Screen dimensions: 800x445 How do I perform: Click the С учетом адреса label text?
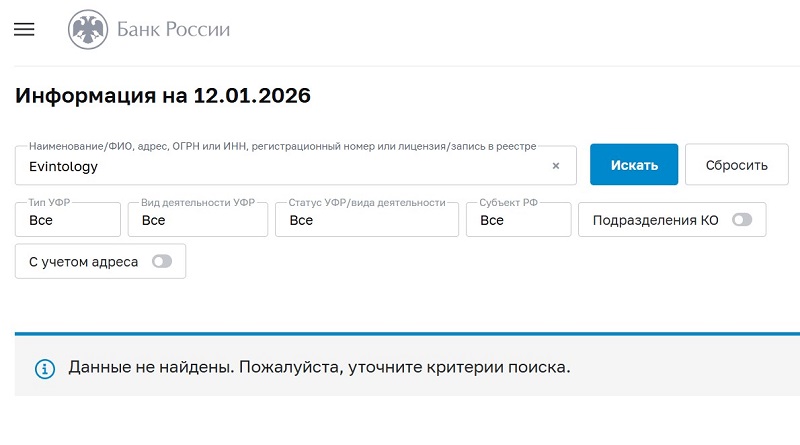[83, 262]
